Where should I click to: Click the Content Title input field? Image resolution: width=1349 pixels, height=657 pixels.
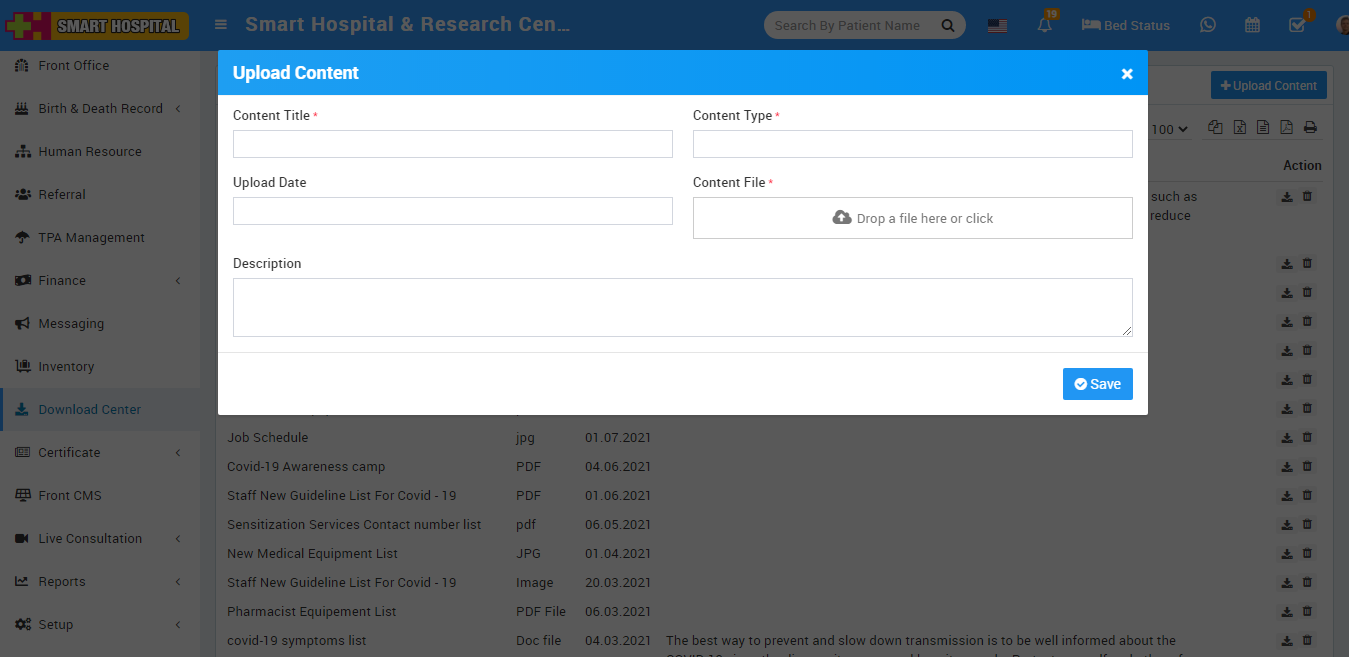point(452,144)
